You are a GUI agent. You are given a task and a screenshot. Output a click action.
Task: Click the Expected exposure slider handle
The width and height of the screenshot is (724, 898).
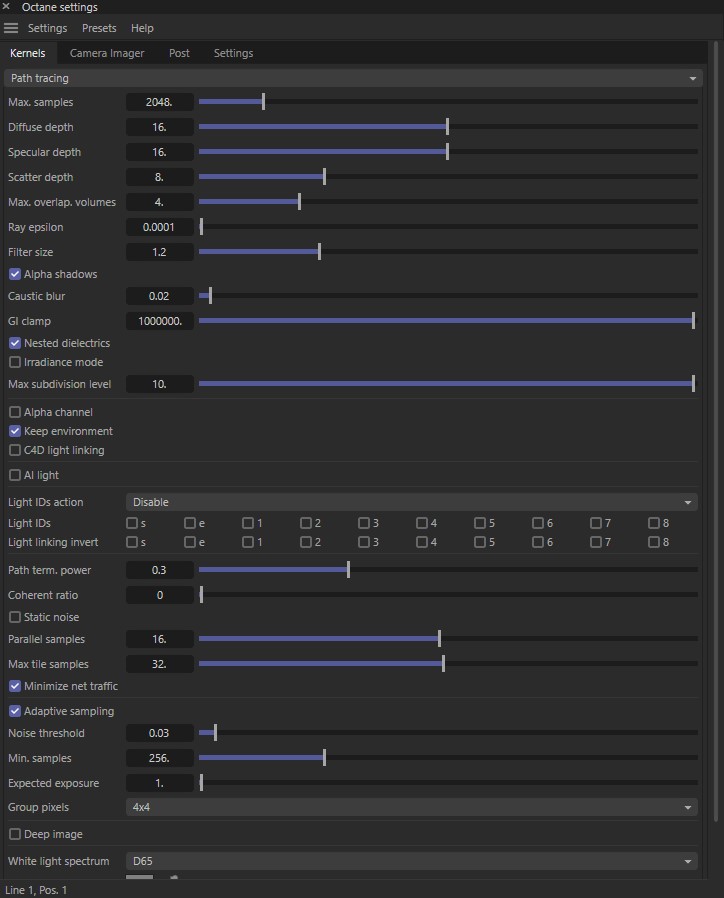pyautogui.click(x=201, y=783)
